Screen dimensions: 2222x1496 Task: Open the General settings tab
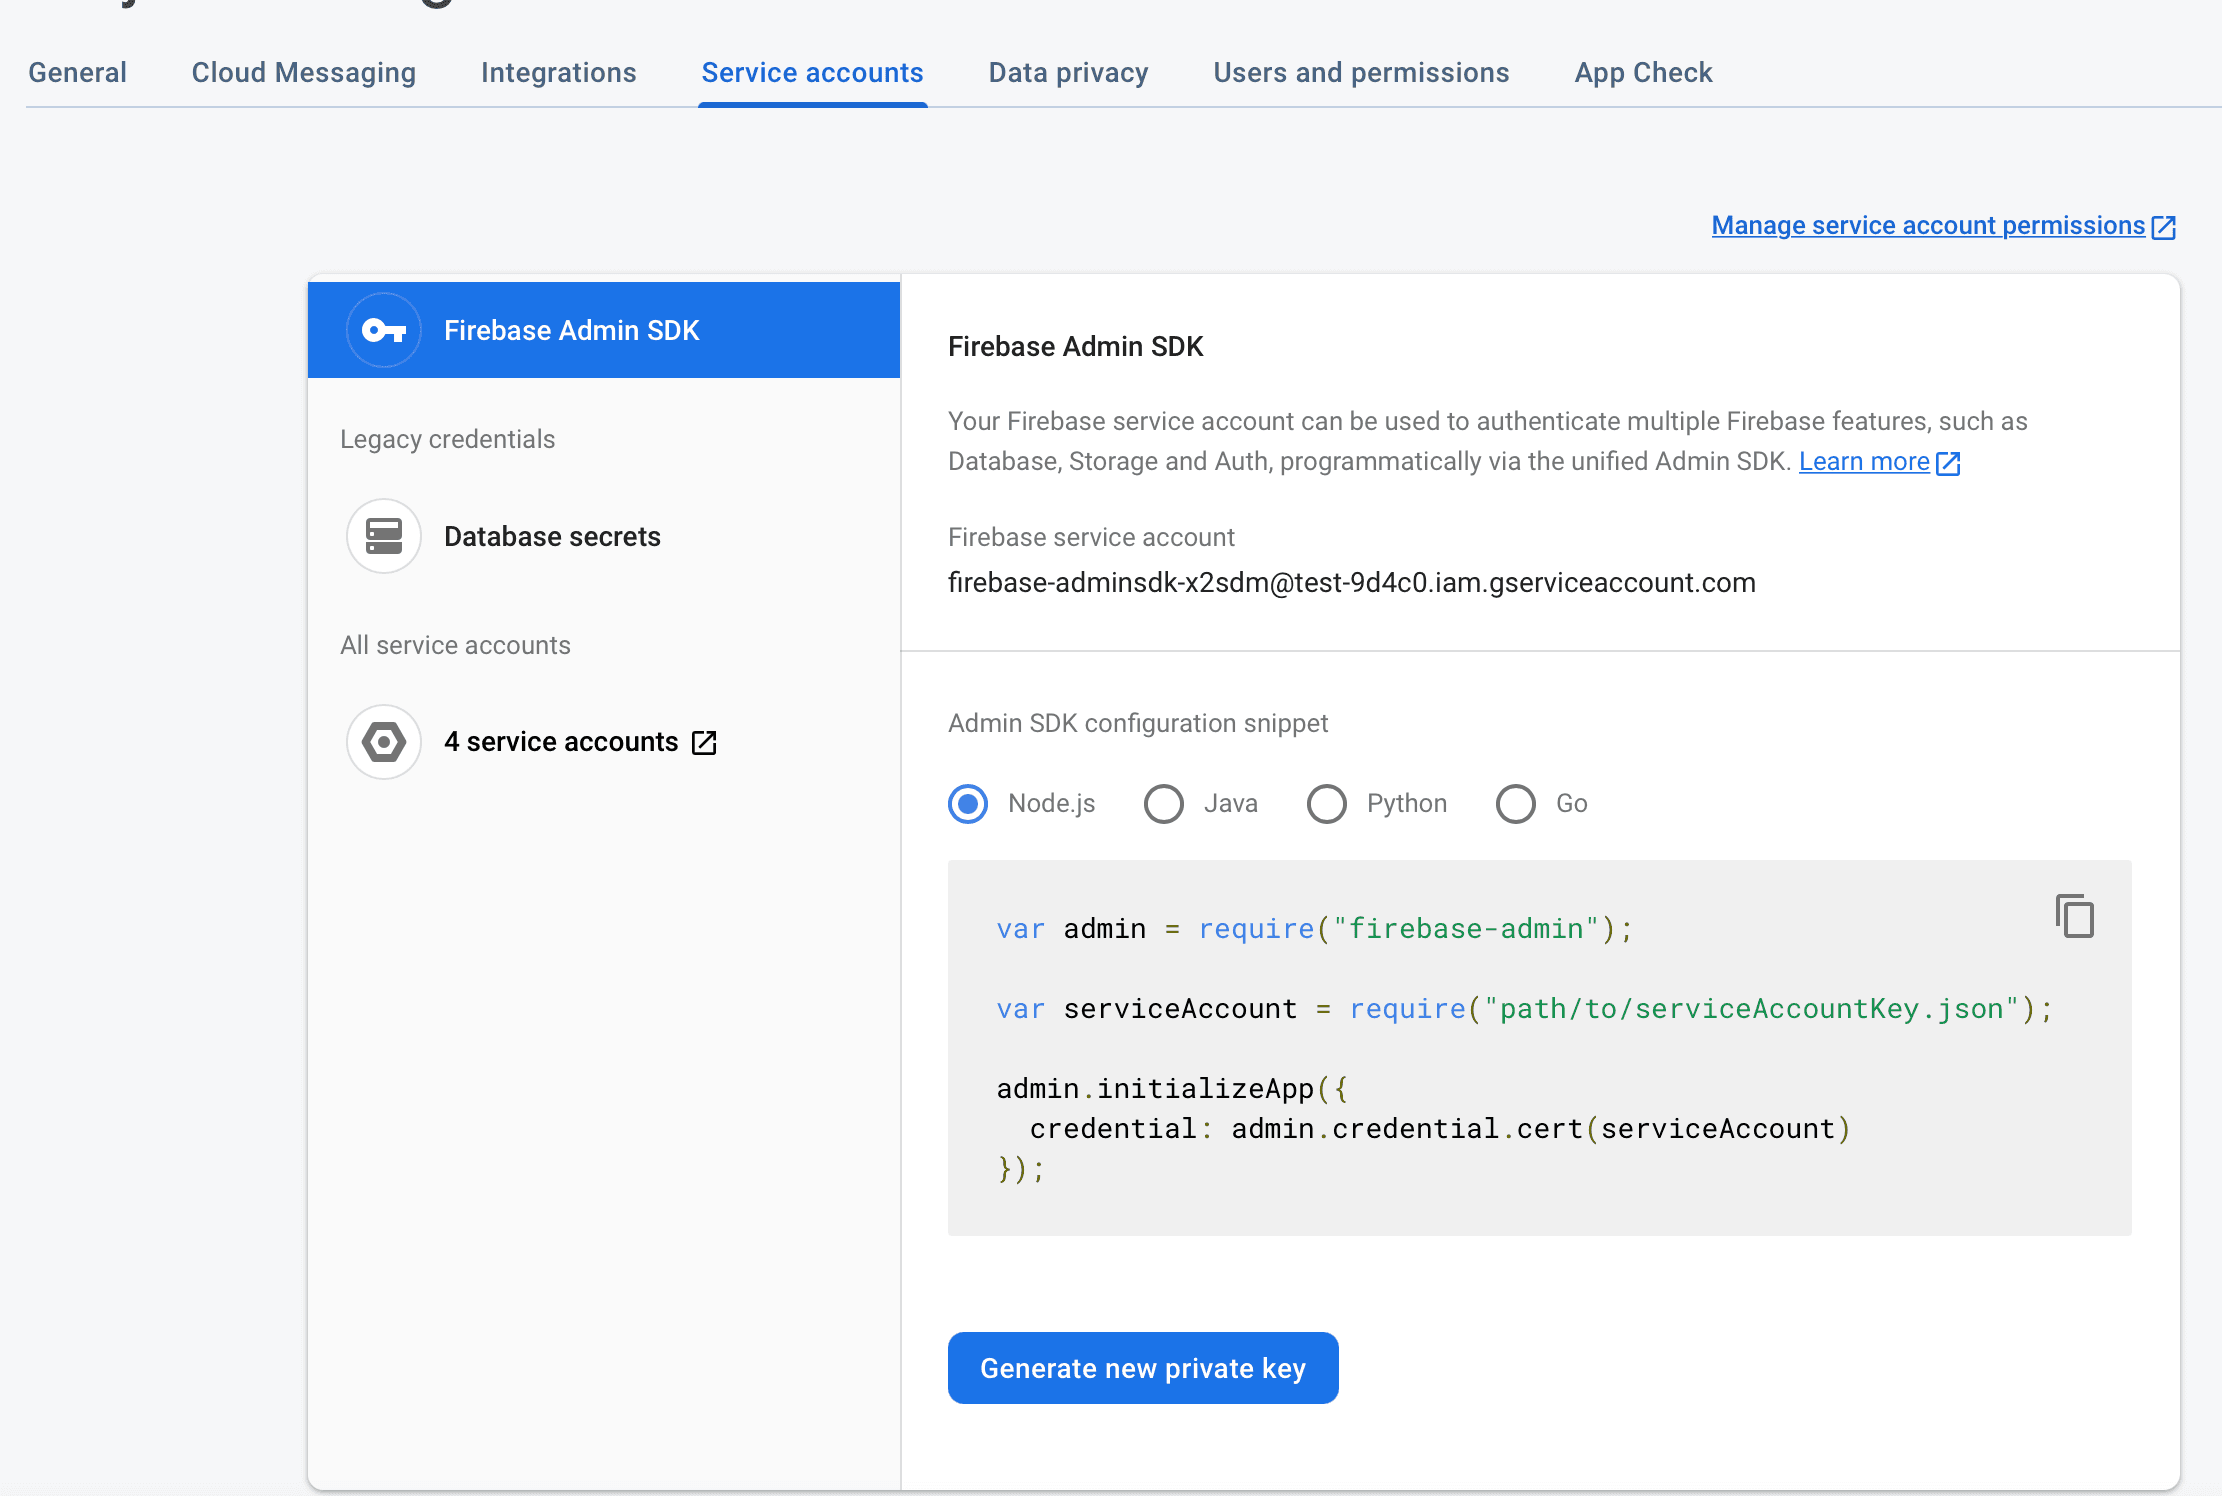[77, 73]
